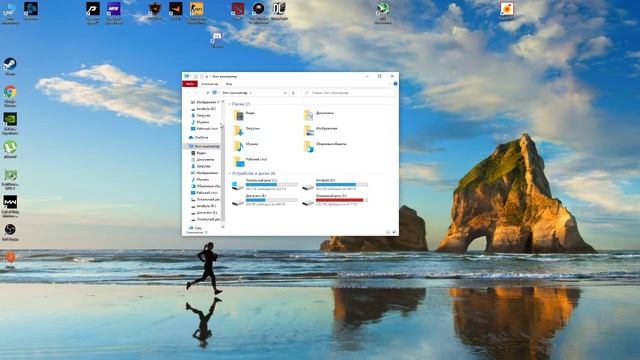Select the Документы folder in the main pane
This screenshot has width=640, height=360.
pos(318,115)
